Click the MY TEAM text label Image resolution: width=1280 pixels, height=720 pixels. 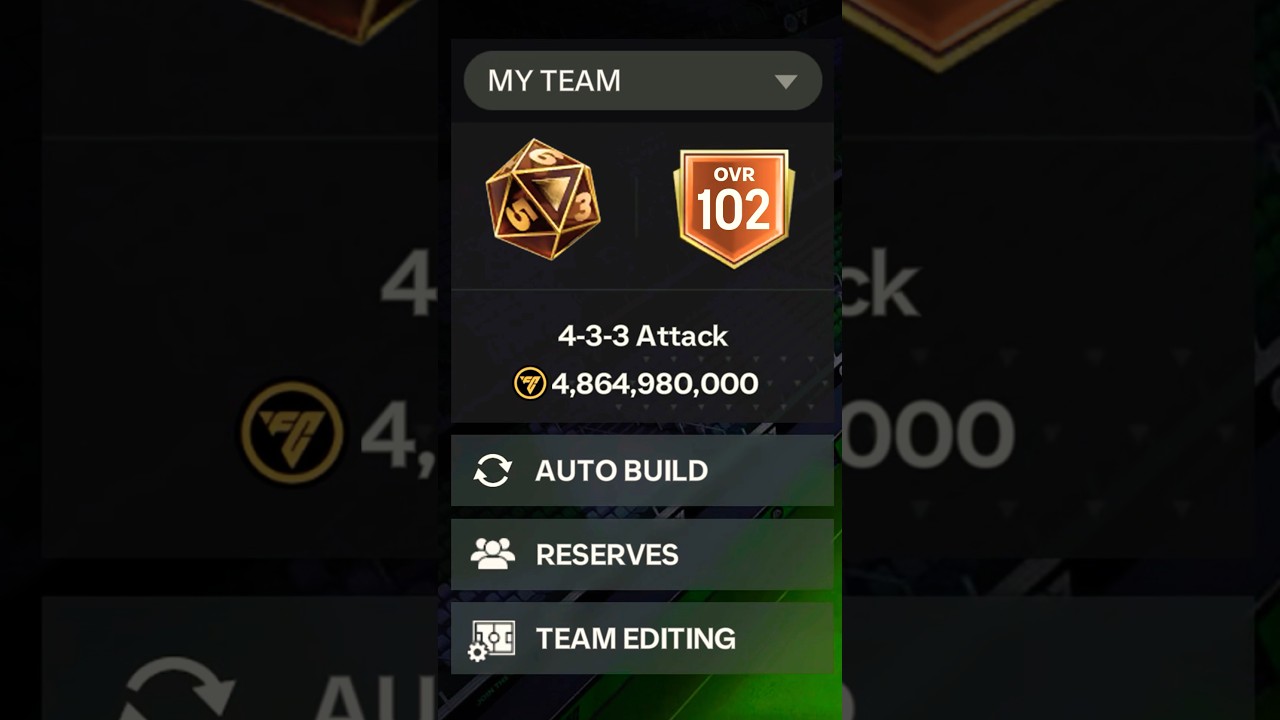(554, 81)
